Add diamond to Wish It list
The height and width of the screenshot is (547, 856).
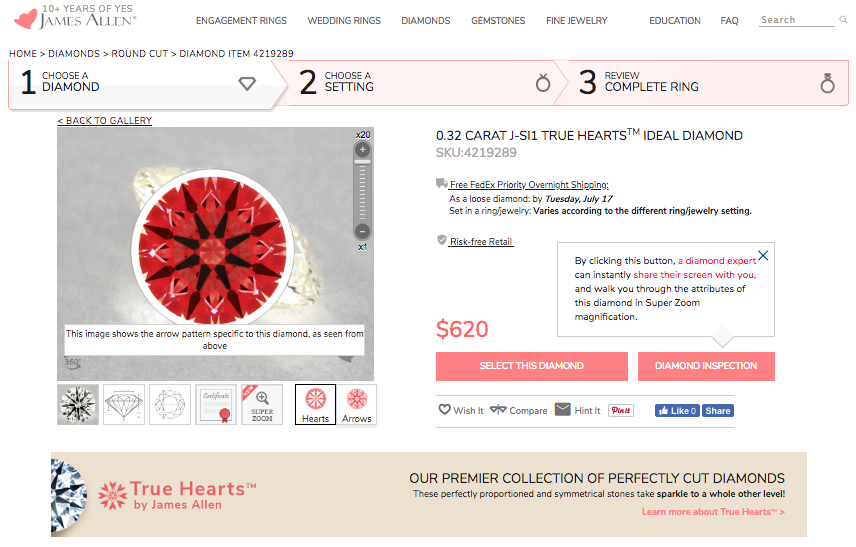461,410
